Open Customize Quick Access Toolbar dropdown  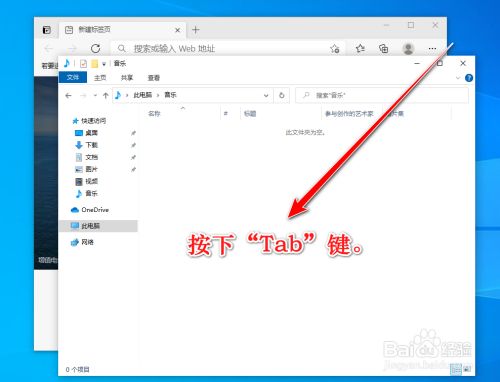[x=104, y=64]
